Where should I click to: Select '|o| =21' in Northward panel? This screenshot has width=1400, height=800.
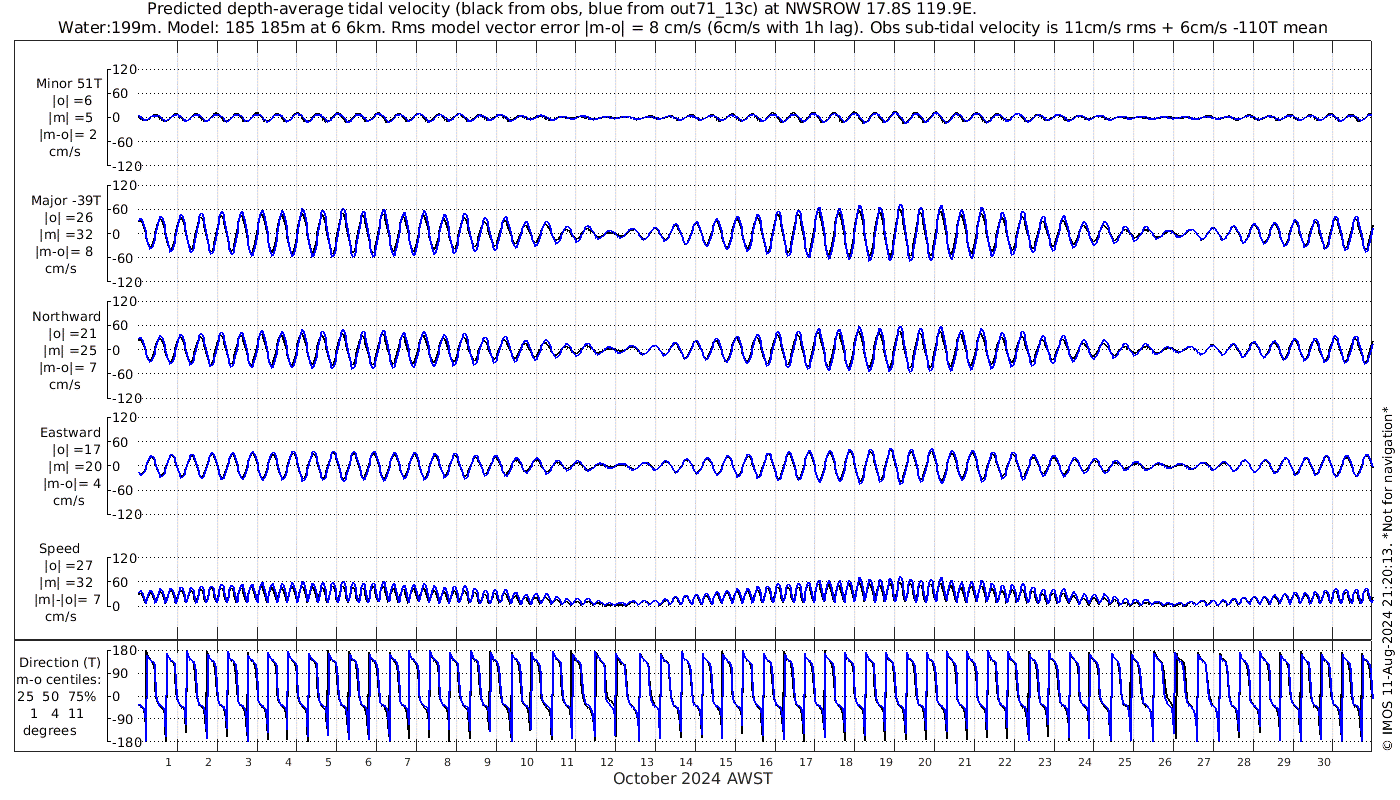pyautogui.click(x=69, y=333)
